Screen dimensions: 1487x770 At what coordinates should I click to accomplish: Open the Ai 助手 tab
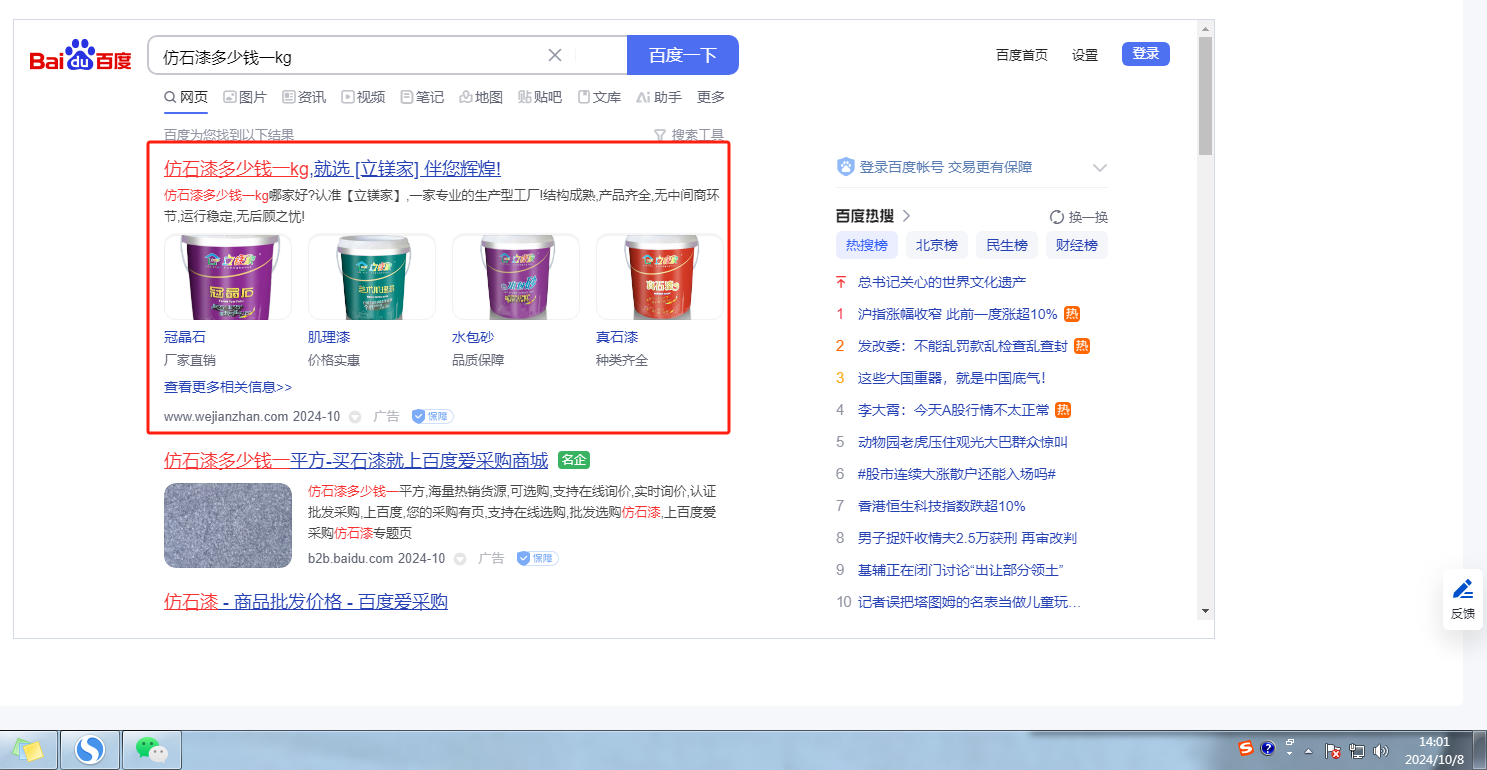pyautogui.click(x=659, y=97)
